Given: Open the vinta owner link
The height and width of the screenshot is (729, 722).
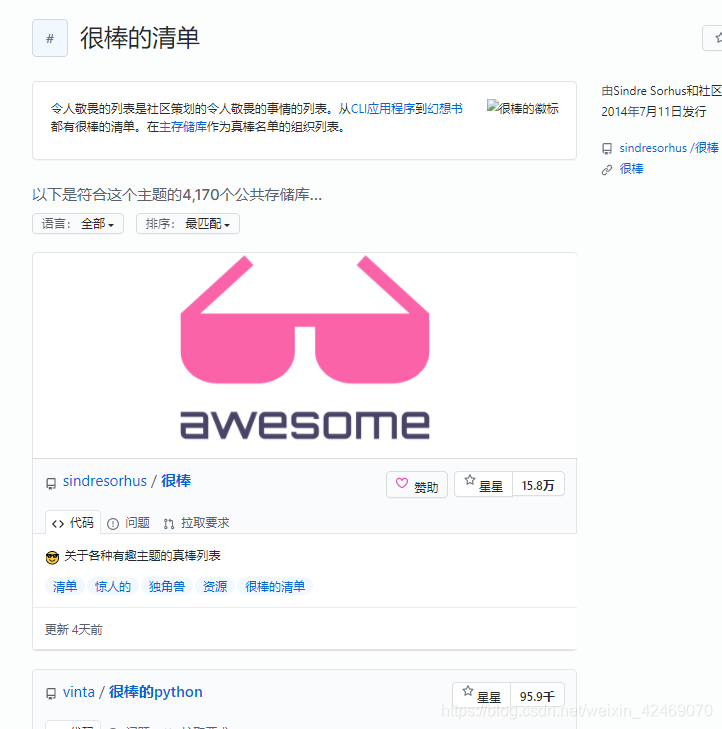Looking at the screenshot, I should (79, 692).
